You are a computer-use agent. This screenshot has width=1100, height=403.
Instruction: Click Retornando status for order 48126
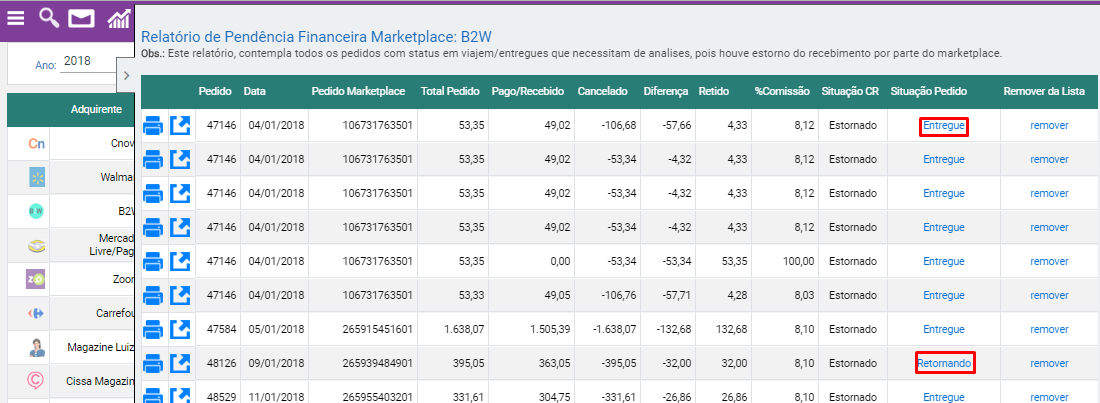[x=944, y=363]
